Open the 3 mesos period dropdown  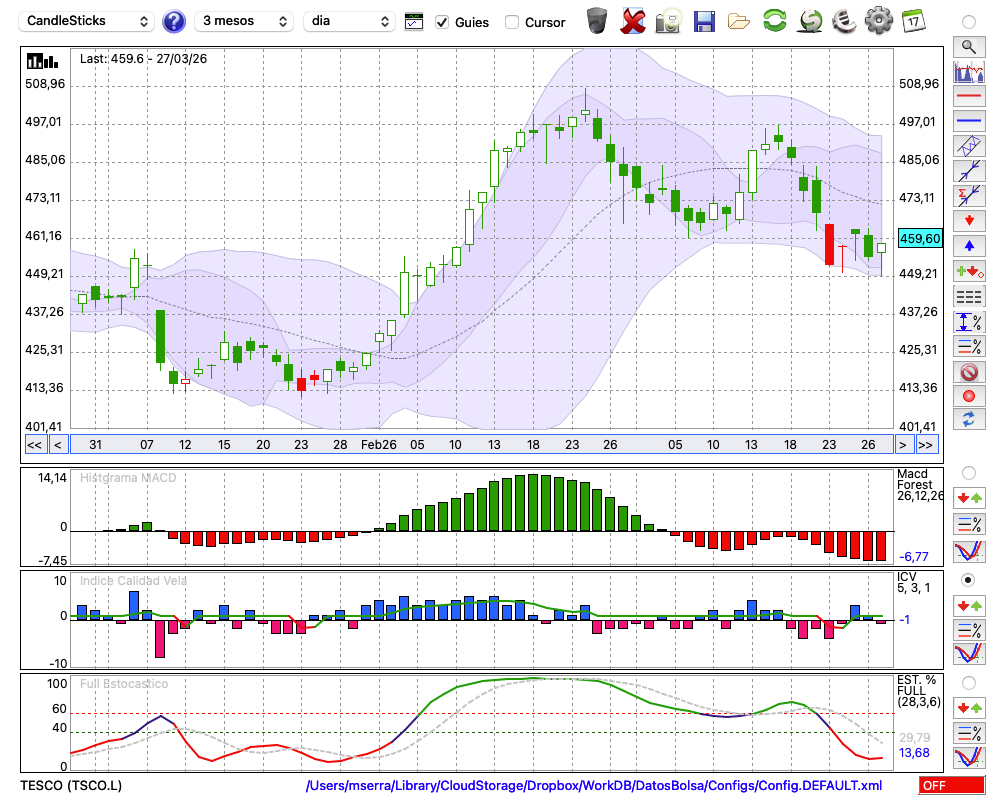(244, 21)
